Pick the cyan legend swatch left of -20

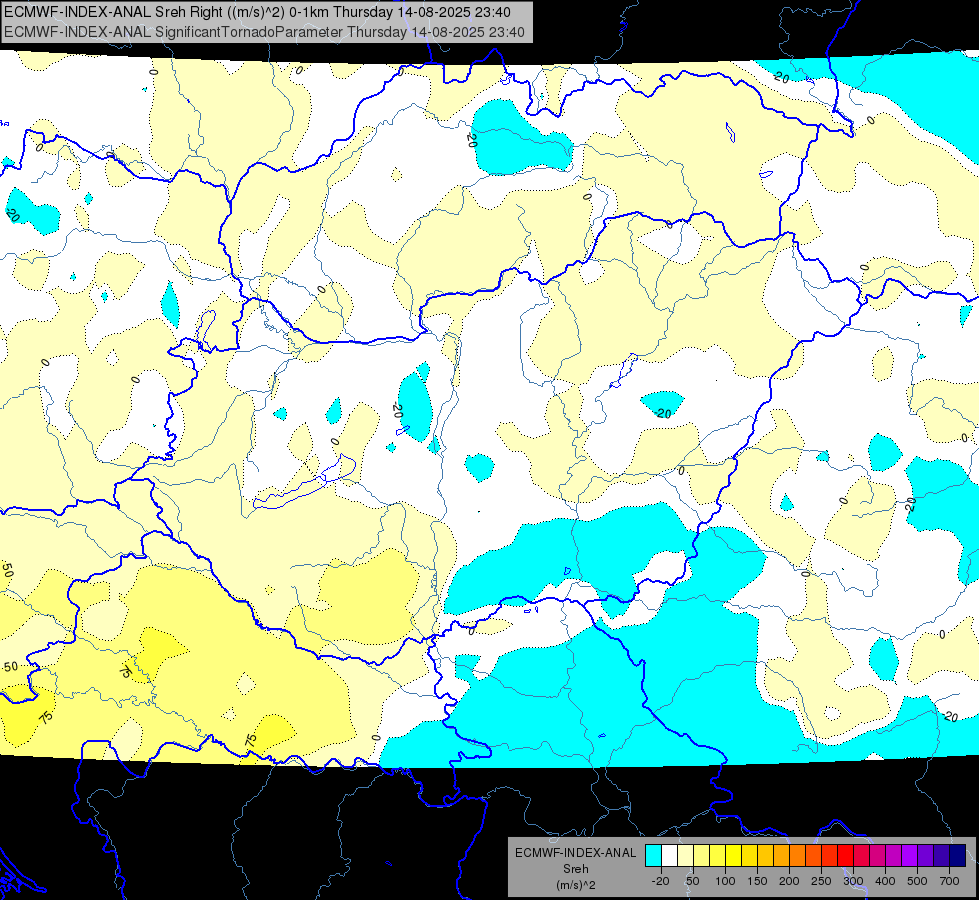[x=654, y=855]
